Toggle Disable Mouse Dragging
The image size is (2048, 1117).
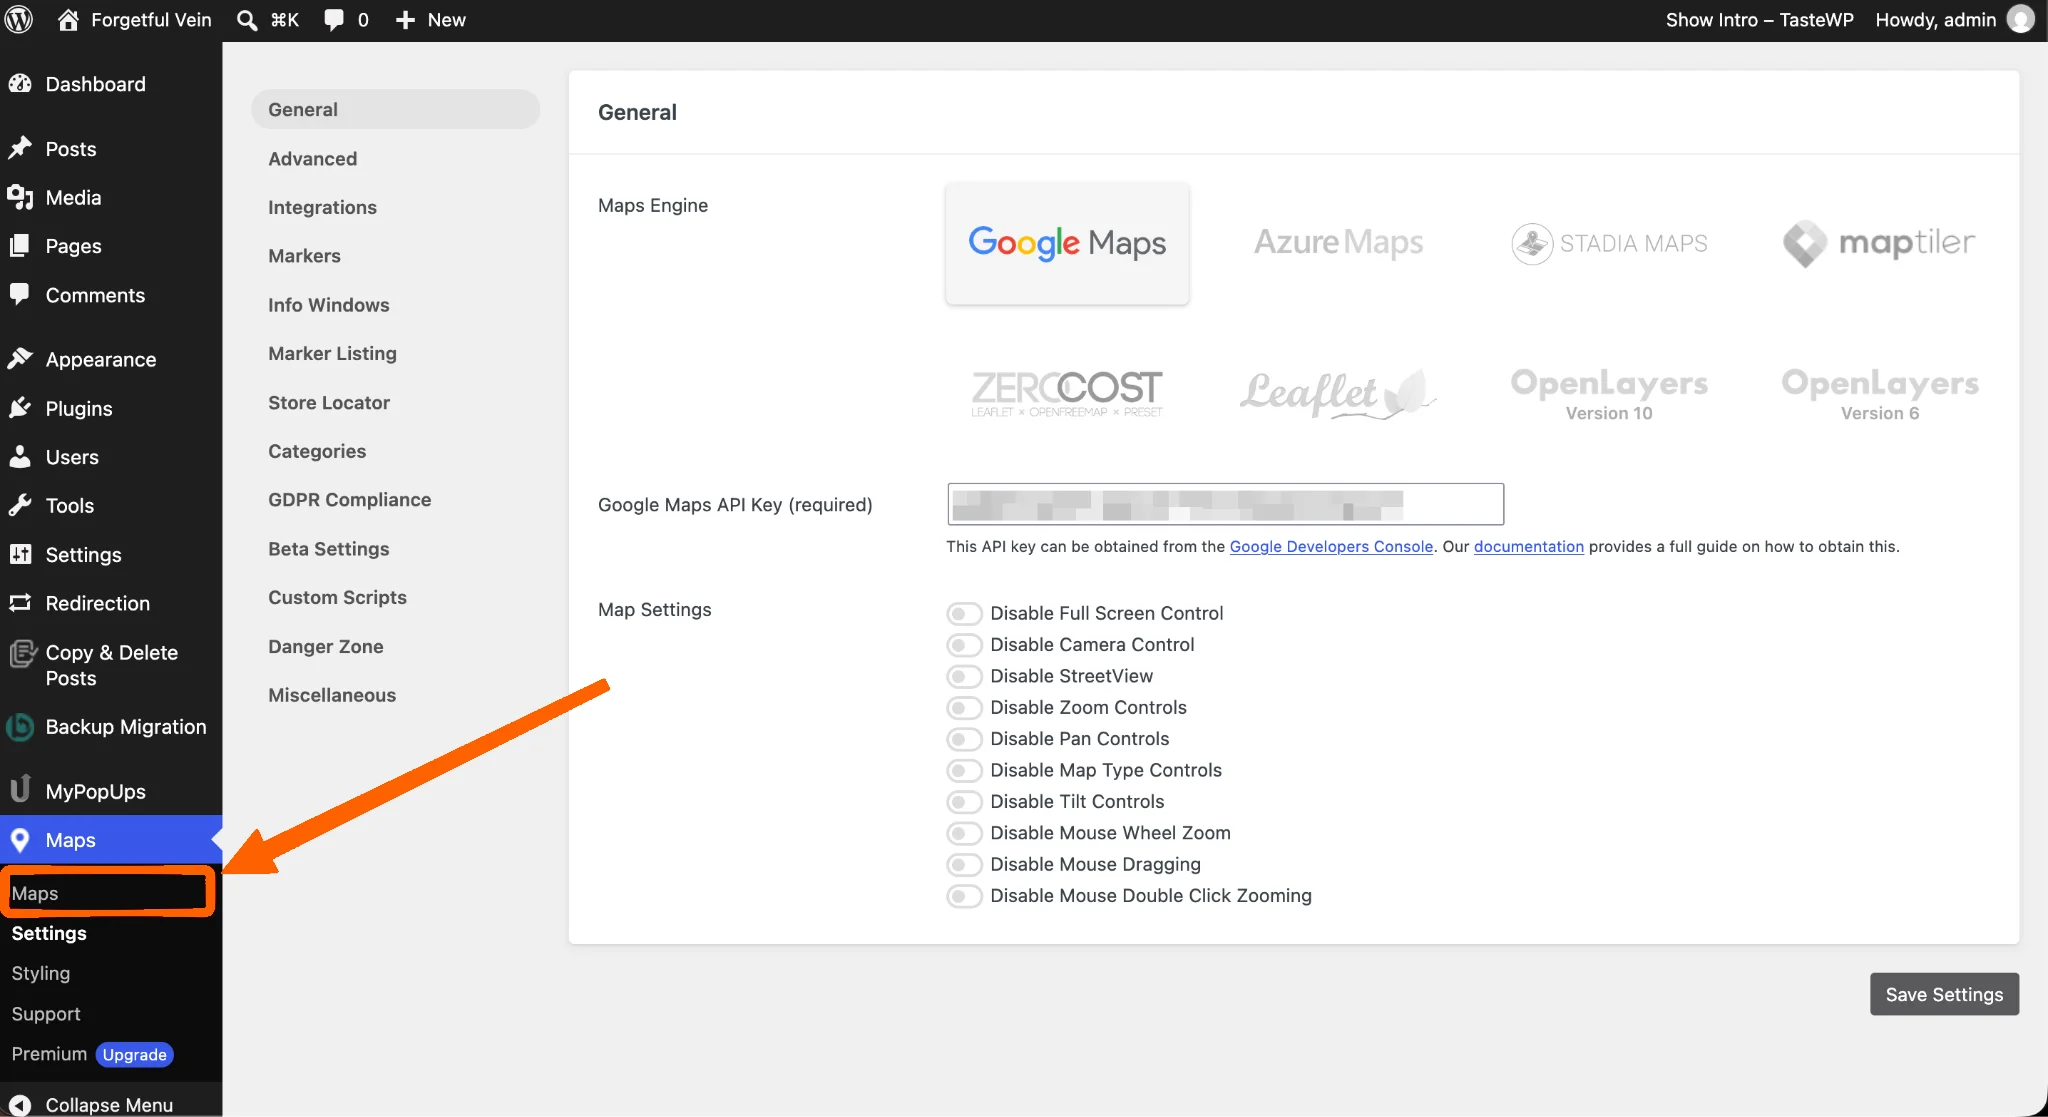coord(964,864)
